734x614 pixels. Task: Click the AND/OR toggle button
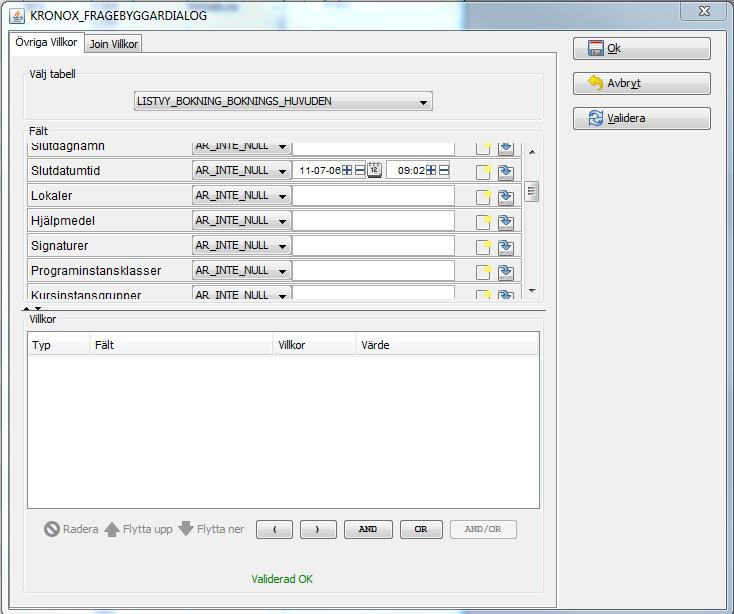[x=483, y=529]
